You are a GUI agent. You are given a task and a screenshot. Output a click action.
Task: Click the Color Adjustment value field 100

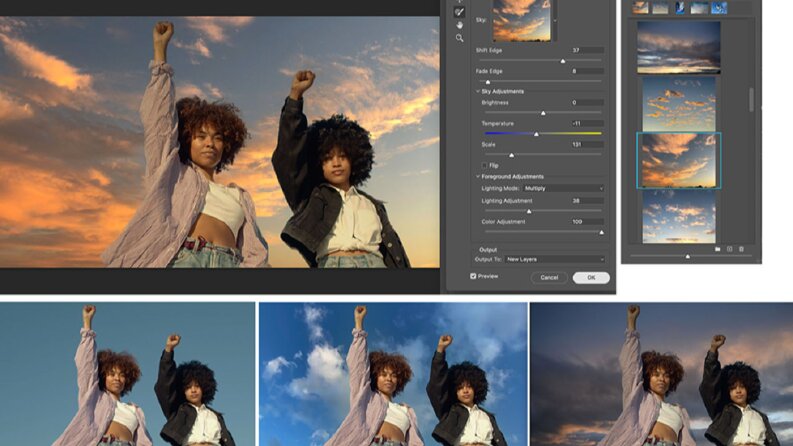pos(587,221)
